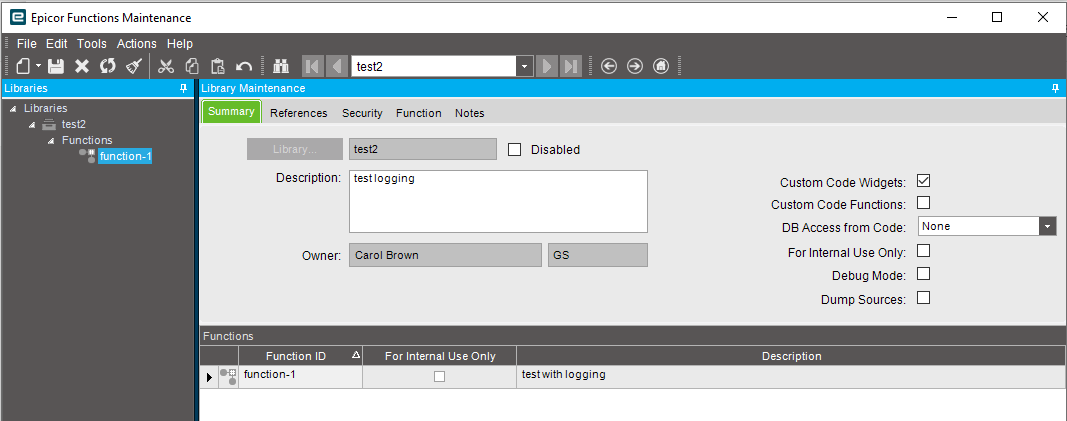Pin the Library Maintenance panel
The image size is (1067, 421).
pyautogui.click(x=1055, y=88)
